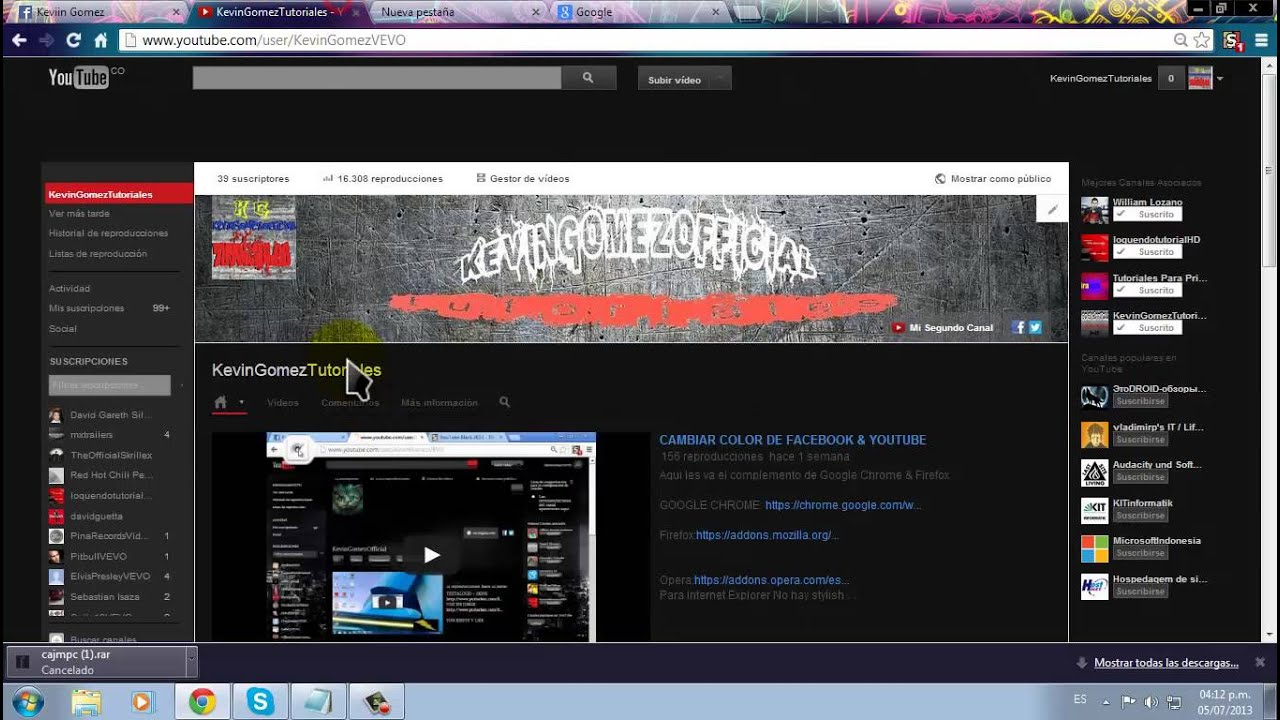The width and height of the screenshot is (1280, 720).
Task: Open Audacity und Soft channel avatar
Action: [1094, 472]
